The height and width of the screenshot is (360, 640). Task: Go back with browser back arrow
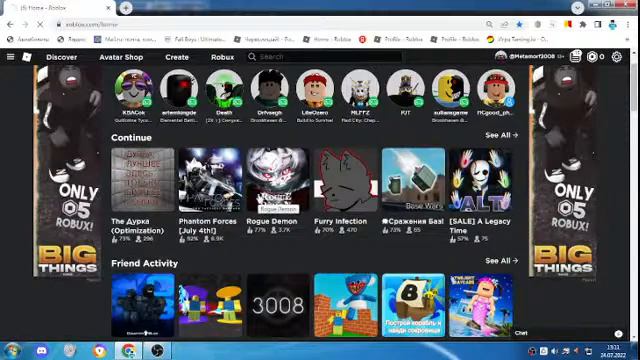coord(10,24)
